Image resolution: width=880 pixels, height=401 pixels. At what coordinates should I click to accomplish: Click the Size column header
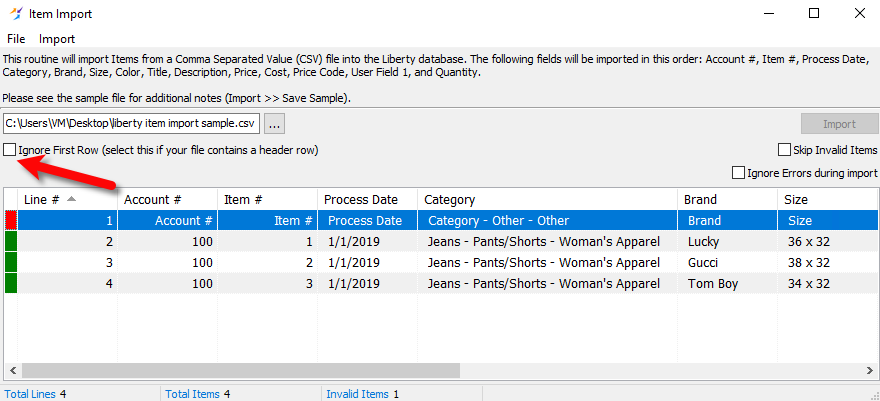coord(827,199)
